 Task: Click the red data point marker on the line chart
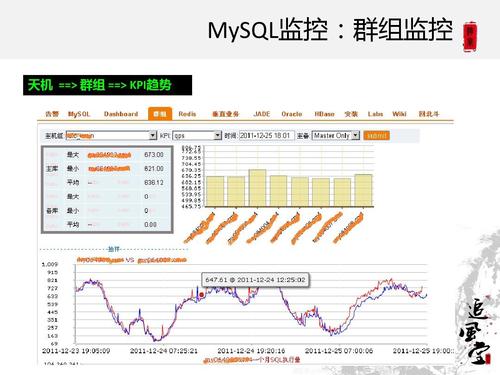pos(201,295)
